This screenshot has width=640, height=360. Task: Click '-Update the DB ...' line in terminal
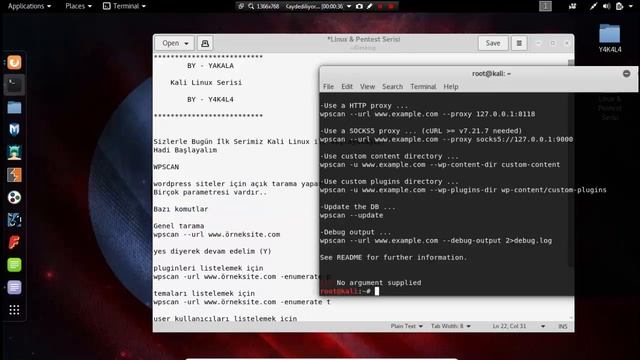click(x=358, y=207)
